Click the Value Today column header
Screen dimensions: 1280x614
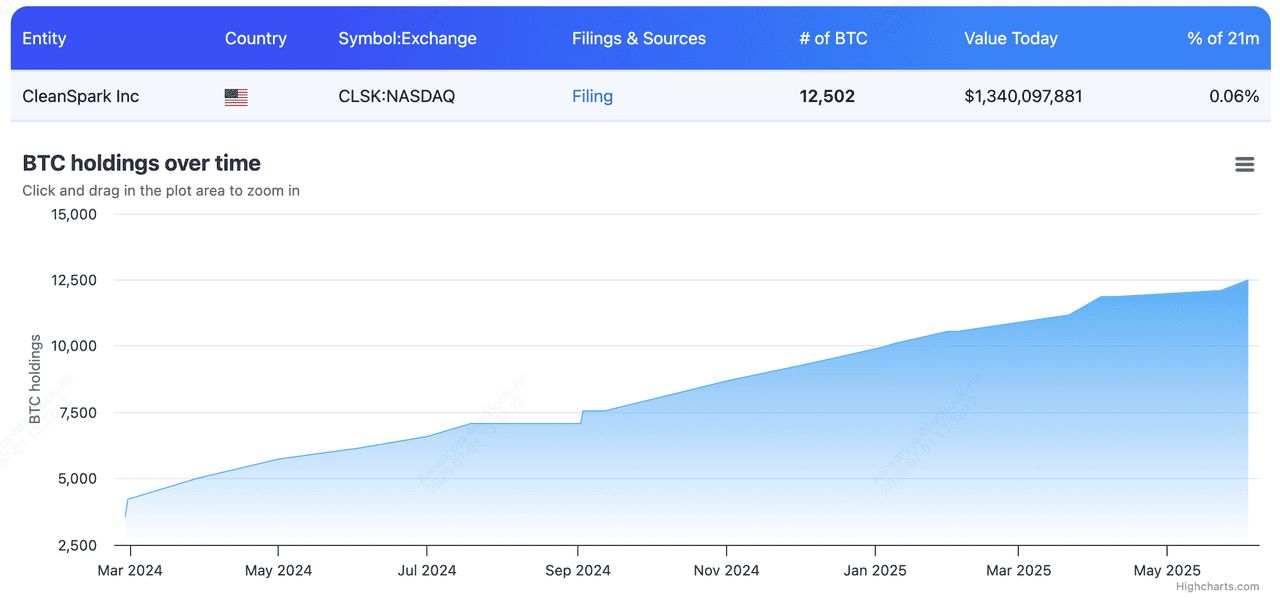[1010, 38]
